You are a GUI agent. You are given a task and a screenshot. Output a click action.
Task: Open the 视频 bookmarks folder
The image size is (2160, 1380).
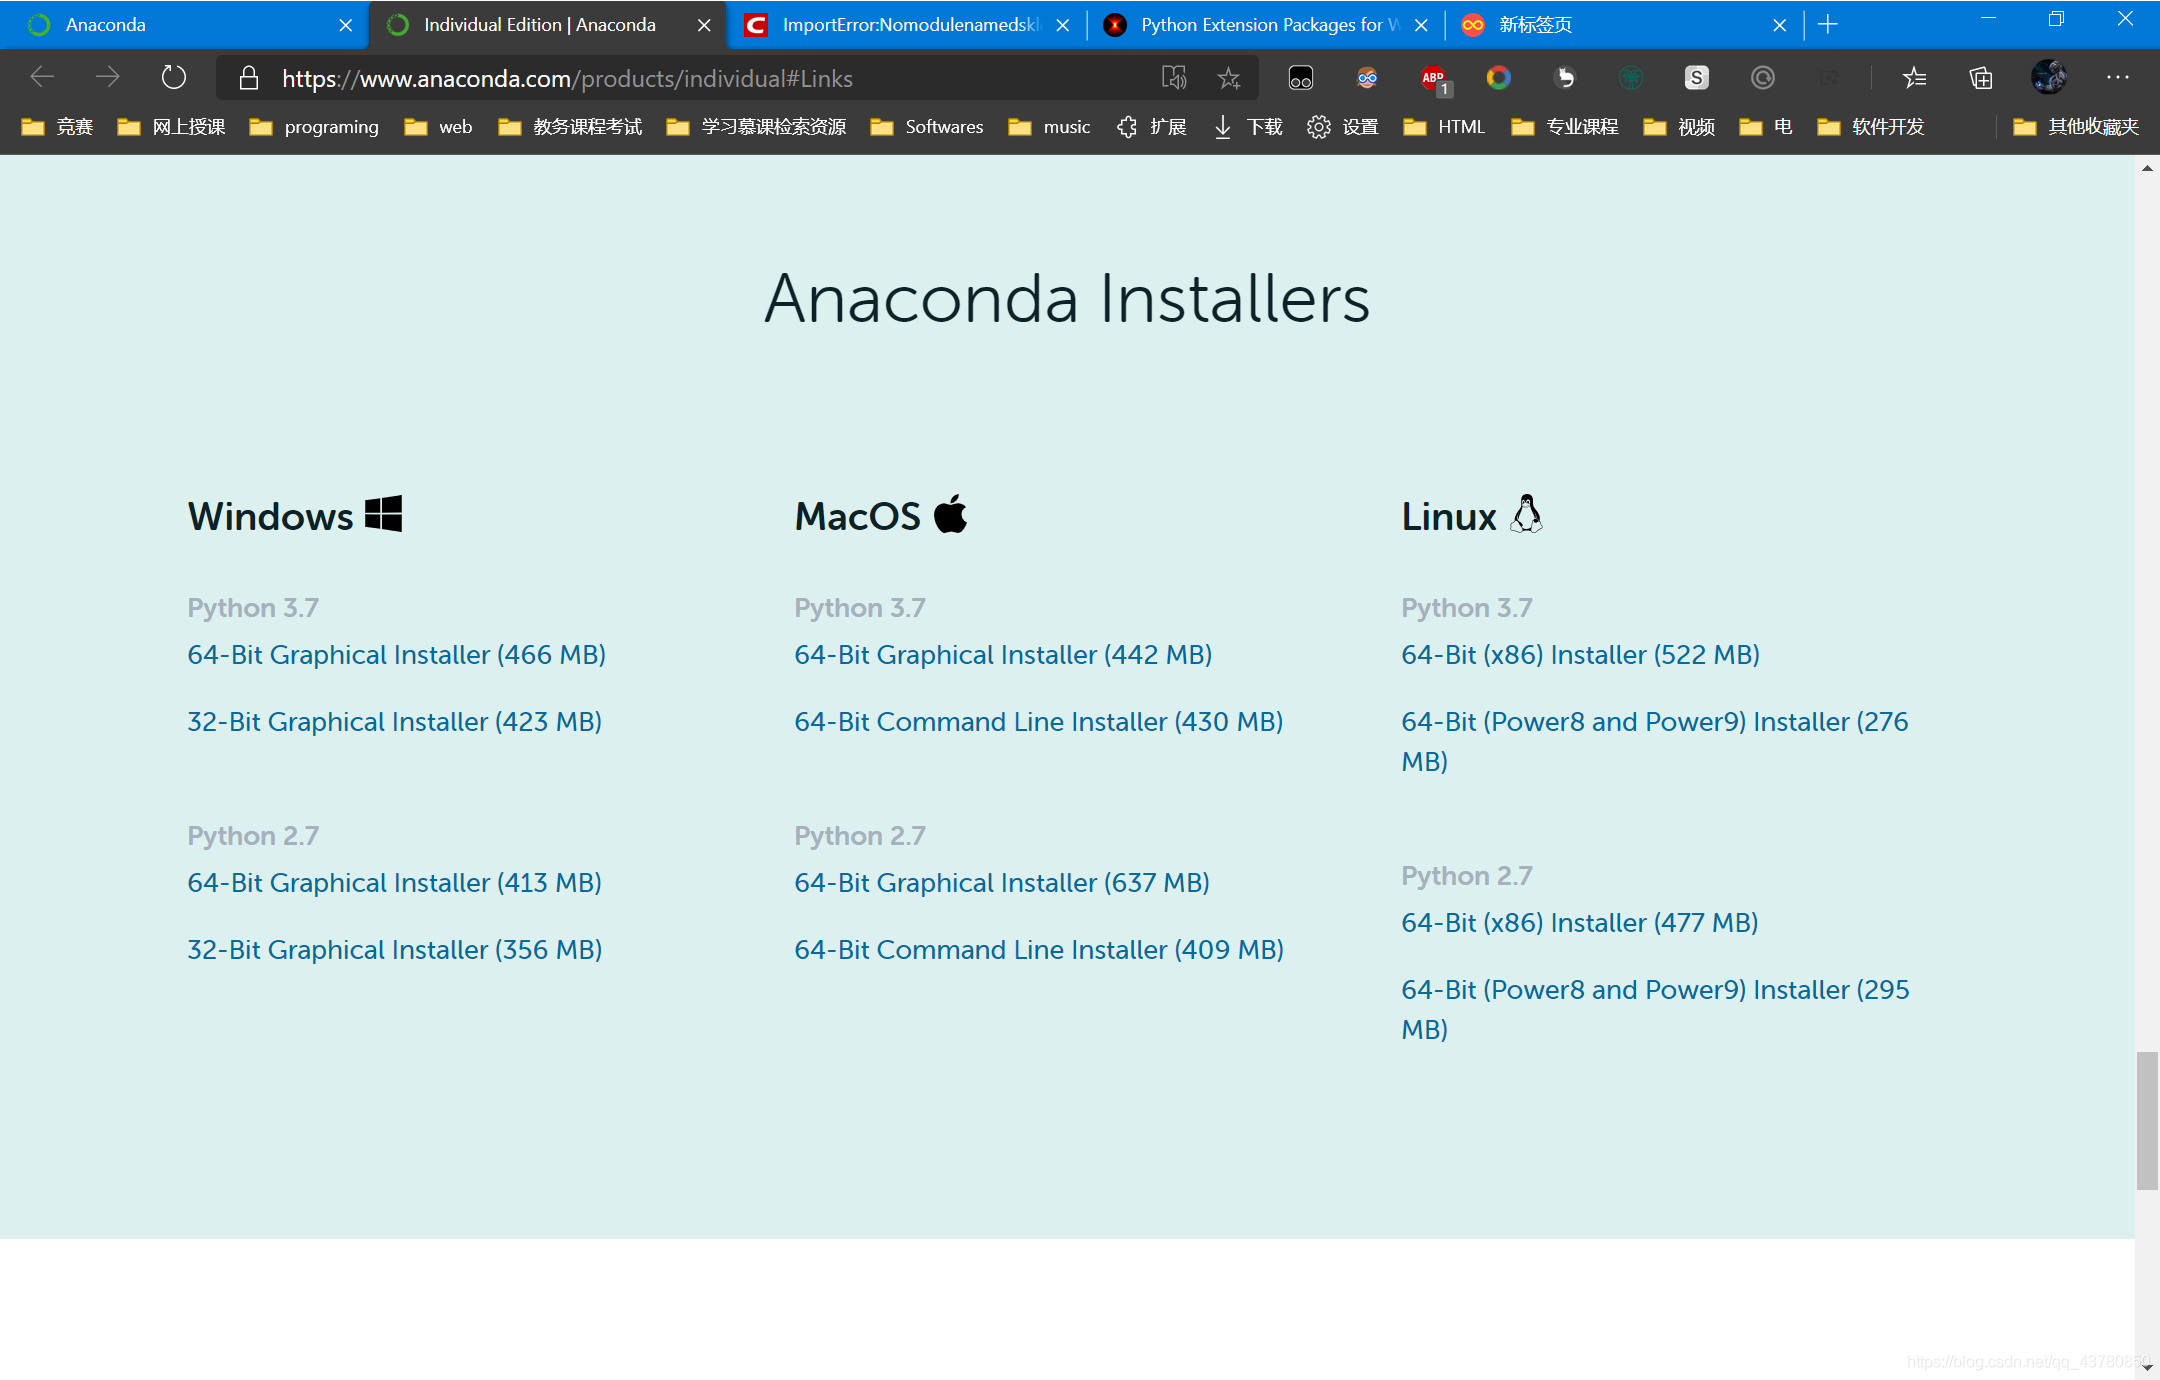coord(1679,127)
